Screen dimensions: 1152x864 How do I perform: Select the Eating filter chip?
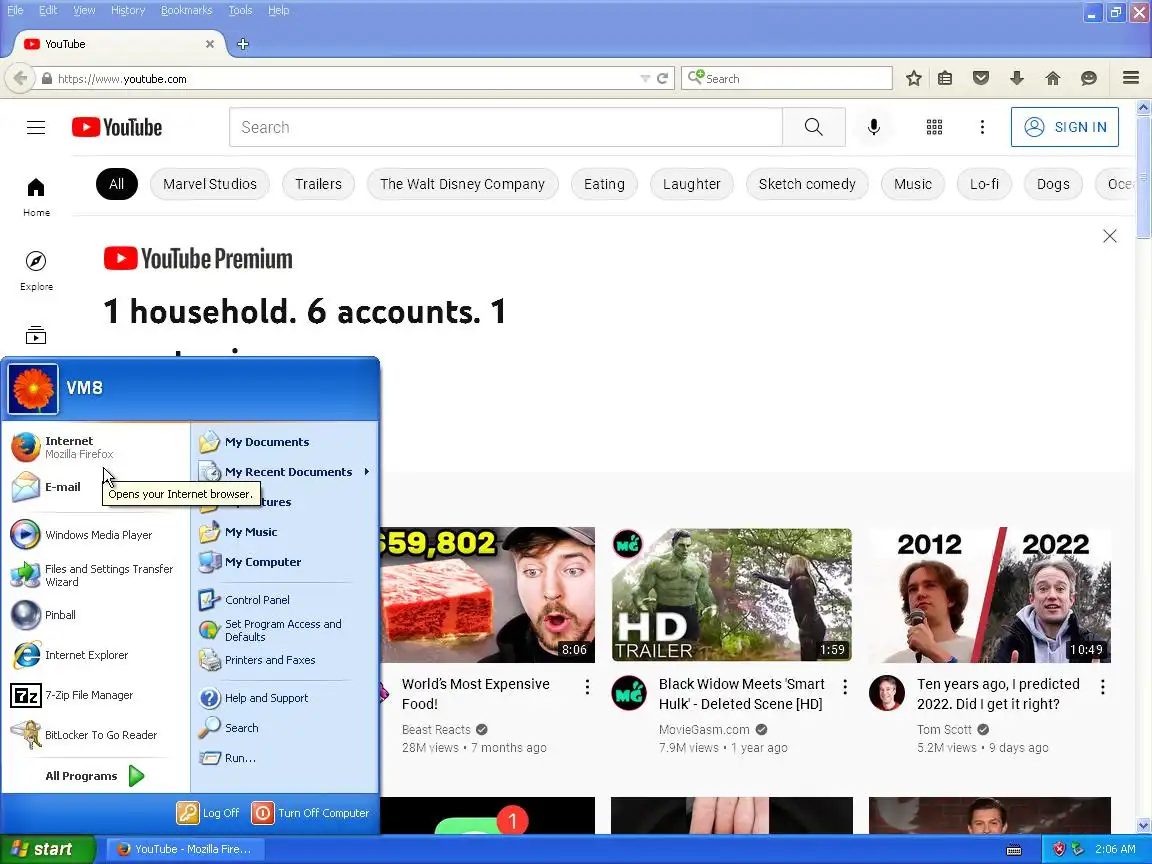pyautogui.click(x=604, y=184)
